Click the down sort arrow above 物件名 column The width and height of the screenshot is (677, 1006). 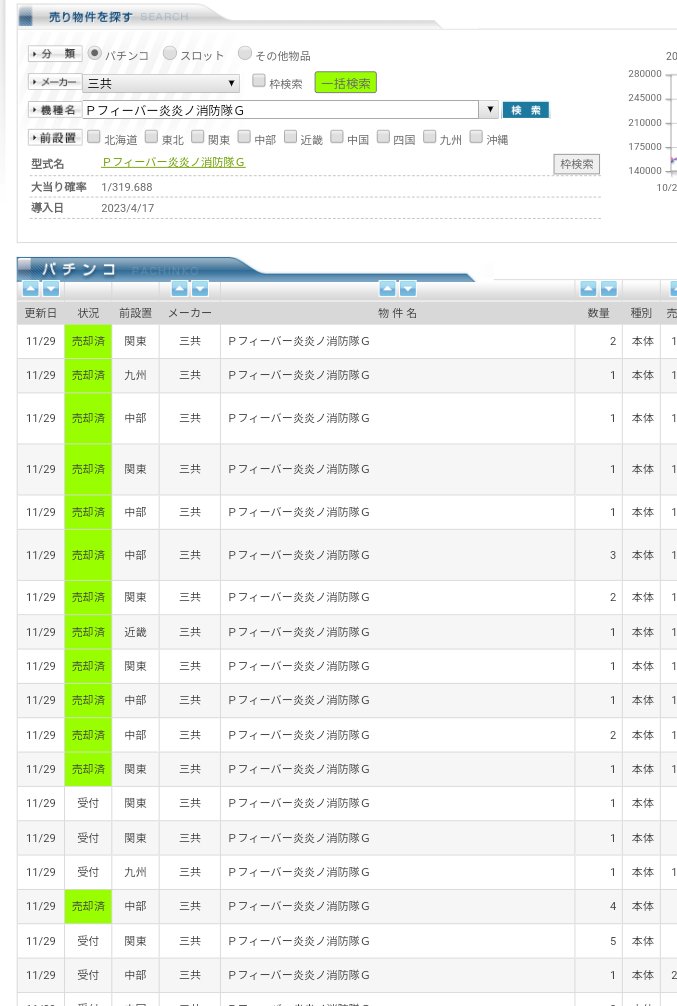click(x=408, y=289)
